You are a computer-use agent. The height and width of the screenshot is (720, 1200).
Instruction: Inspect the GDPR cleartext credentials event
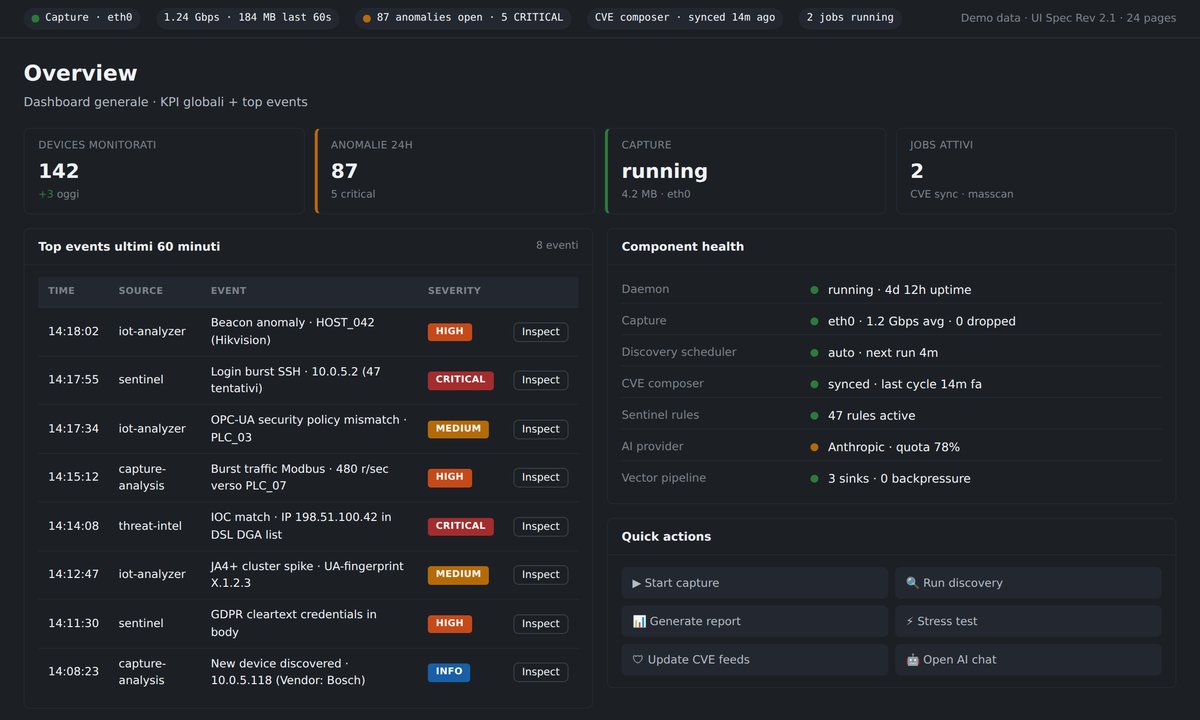(x=541, y=623)
